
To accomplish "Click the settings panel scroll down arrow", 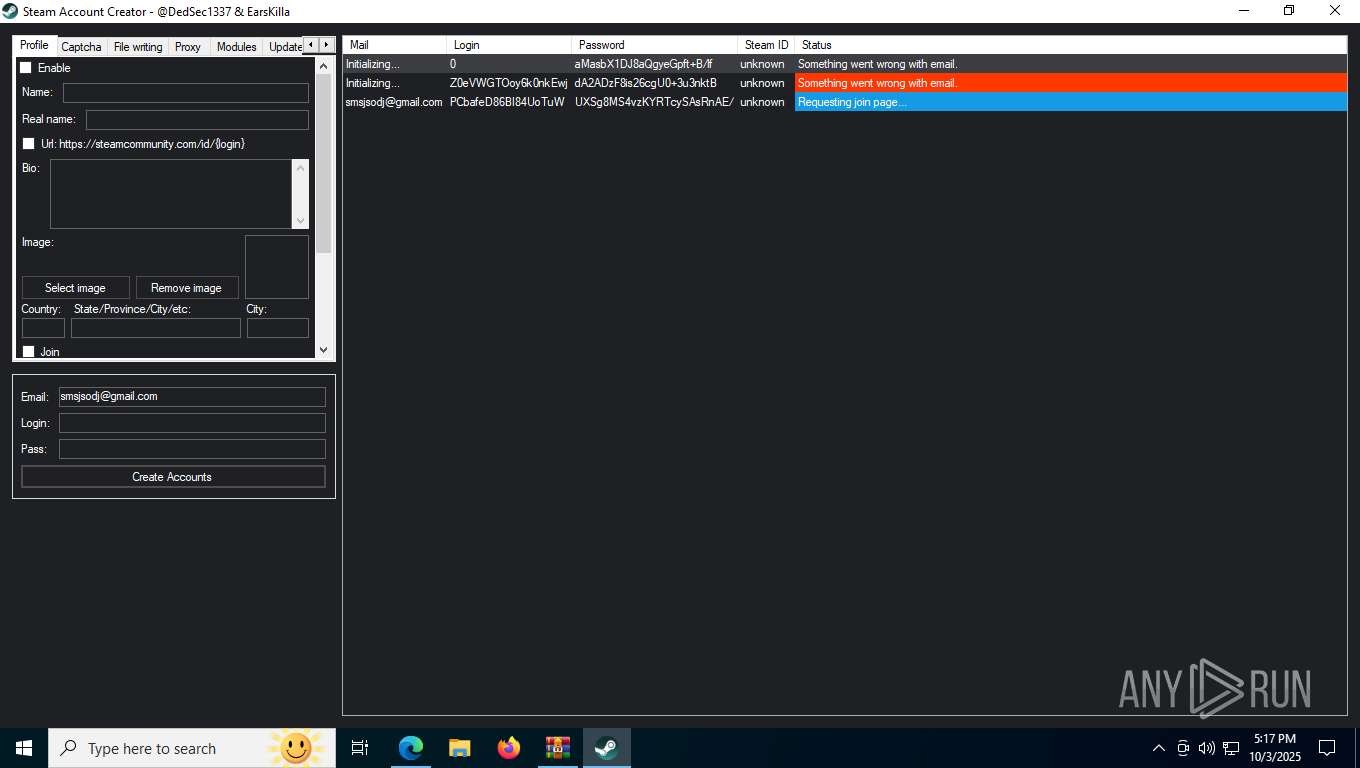I will tap(323, 350).
